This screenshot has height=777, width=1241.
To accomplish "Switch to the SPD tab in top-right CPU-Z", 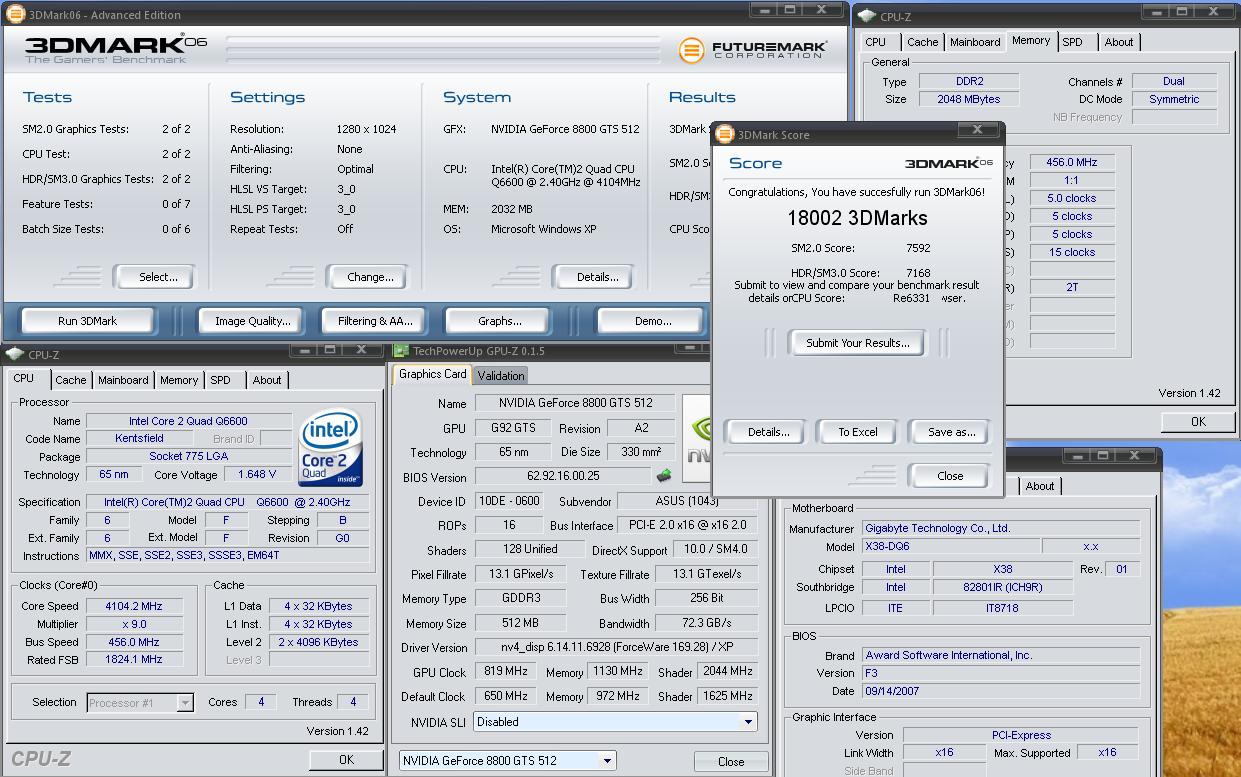I will (1073, 42).
